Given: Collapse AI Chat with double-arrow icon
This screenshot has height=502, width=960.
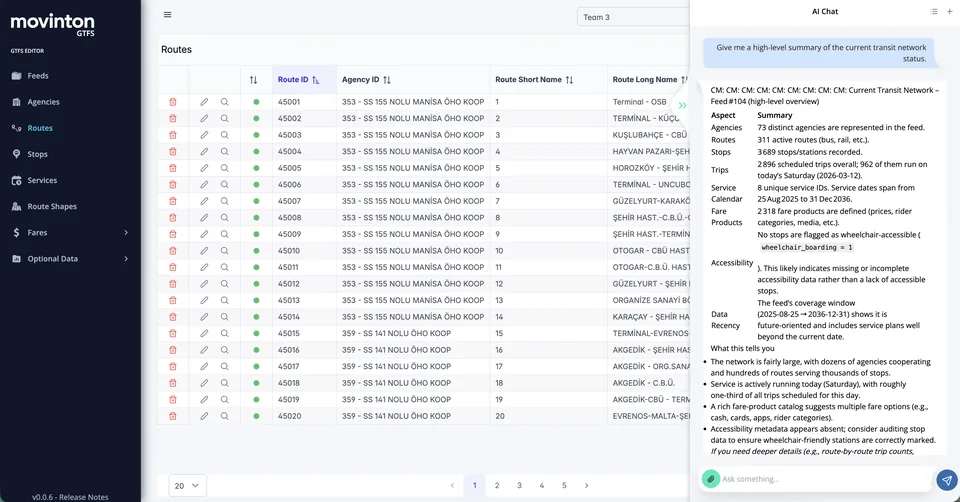Looking at the screenshot, I should point(682,105).
